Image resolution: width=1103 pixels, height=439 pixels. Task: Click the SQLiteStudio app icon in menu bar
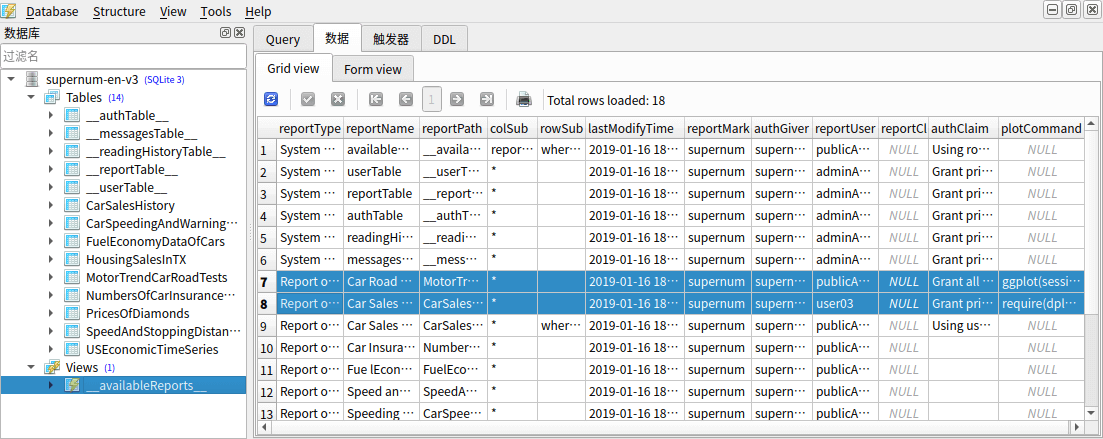[x=8, y=11]
